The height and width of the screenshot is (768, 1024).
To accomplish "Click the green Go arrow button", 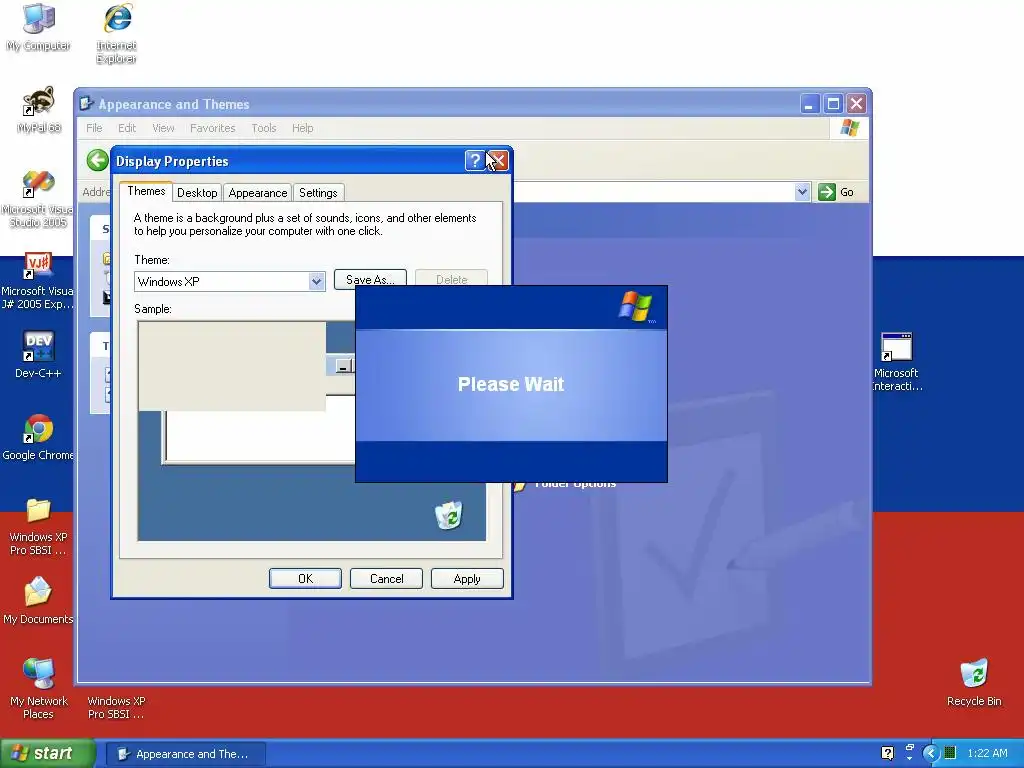I will tap(827, 192).
